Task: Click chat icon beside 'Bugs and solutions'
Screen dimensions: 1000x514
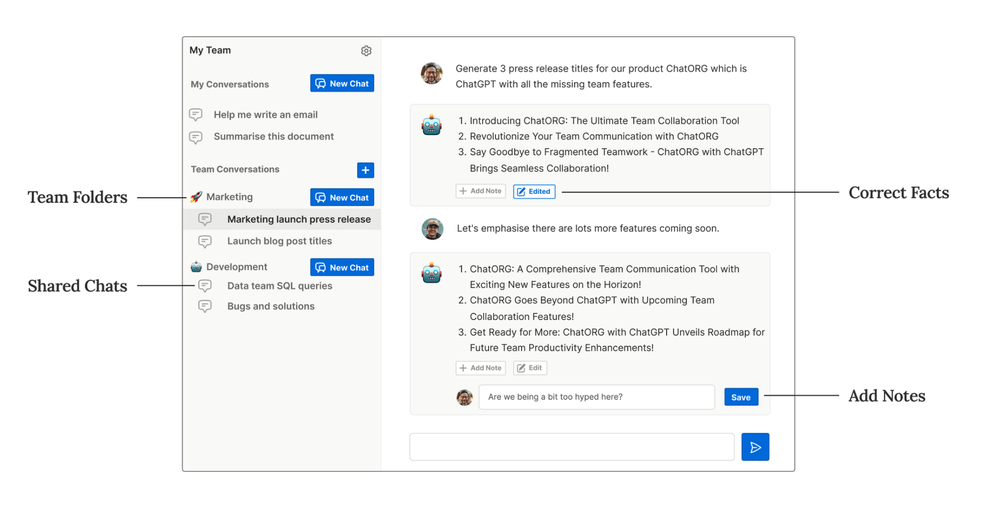Action: pyautogui.click(x=205, y=307)
